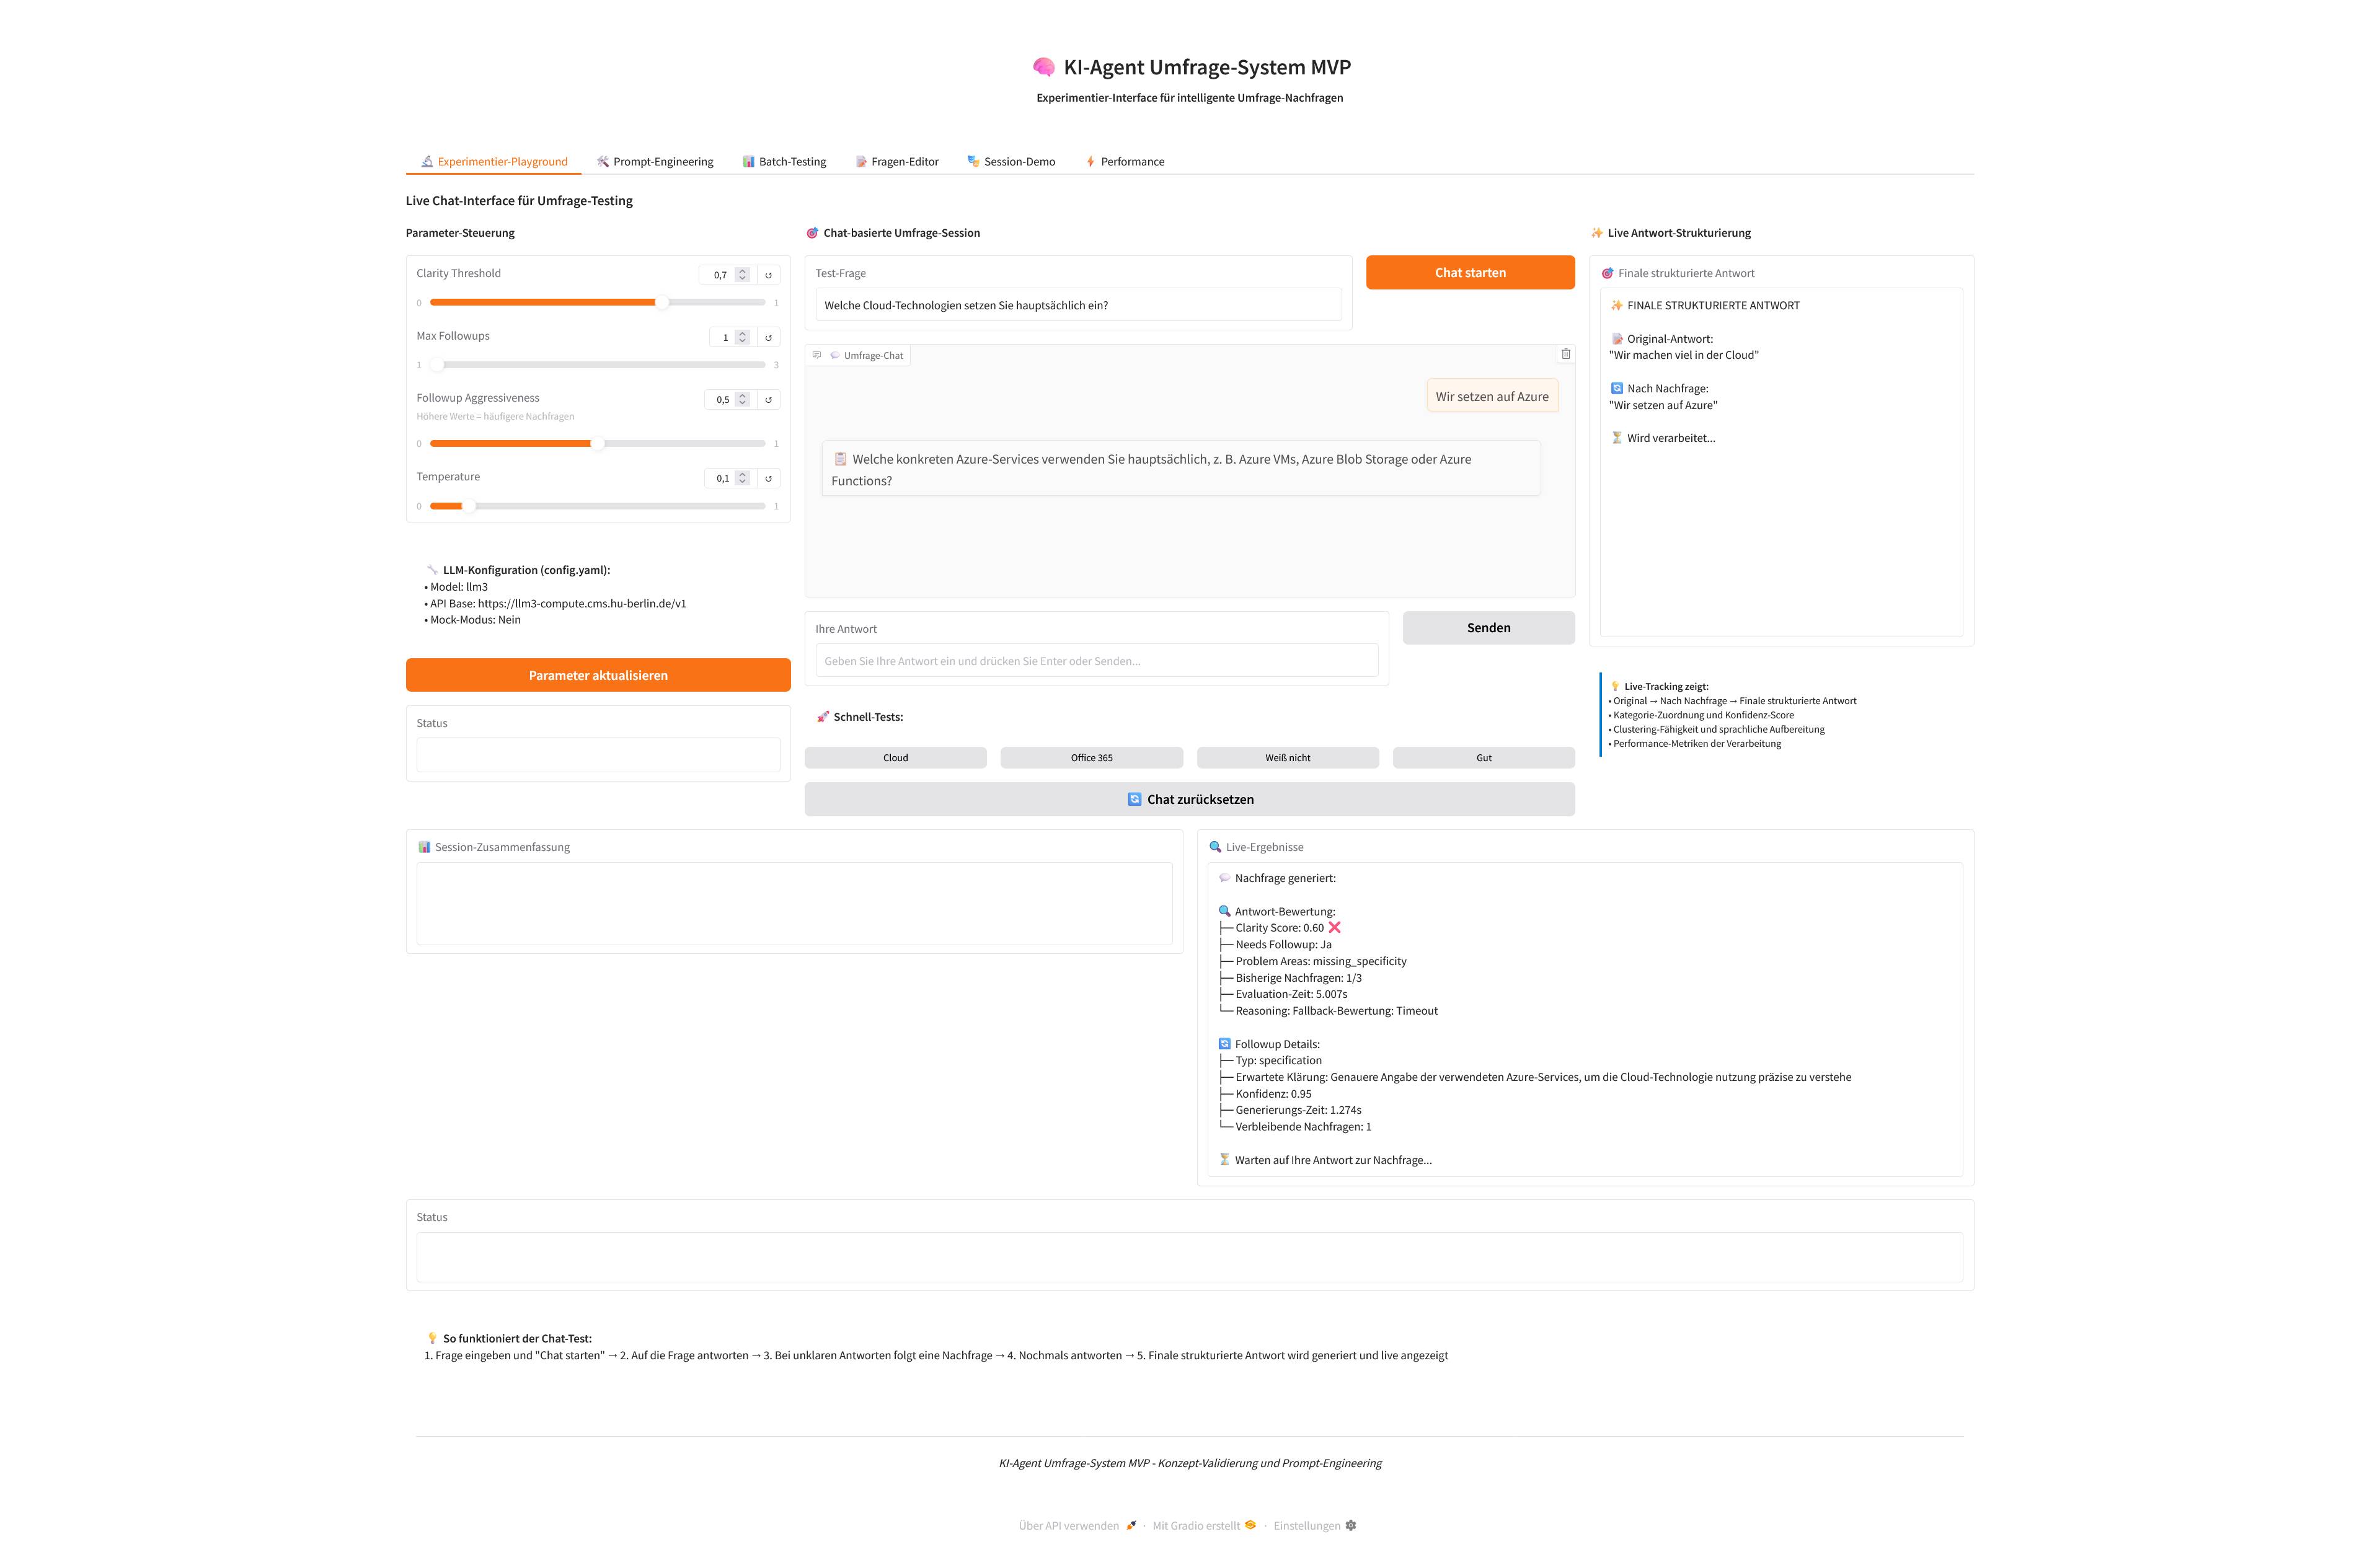Click the speech-bubble icon beside Umfrage-Chat
The width and height of the screenshot is (2380, 1547).
(835, 354)
